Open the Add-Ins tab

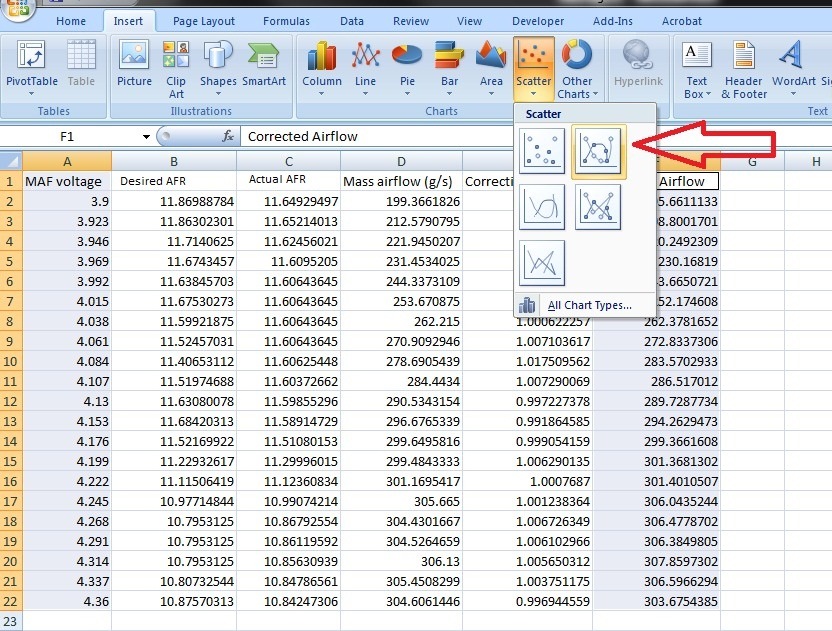(x=612, y=21)
